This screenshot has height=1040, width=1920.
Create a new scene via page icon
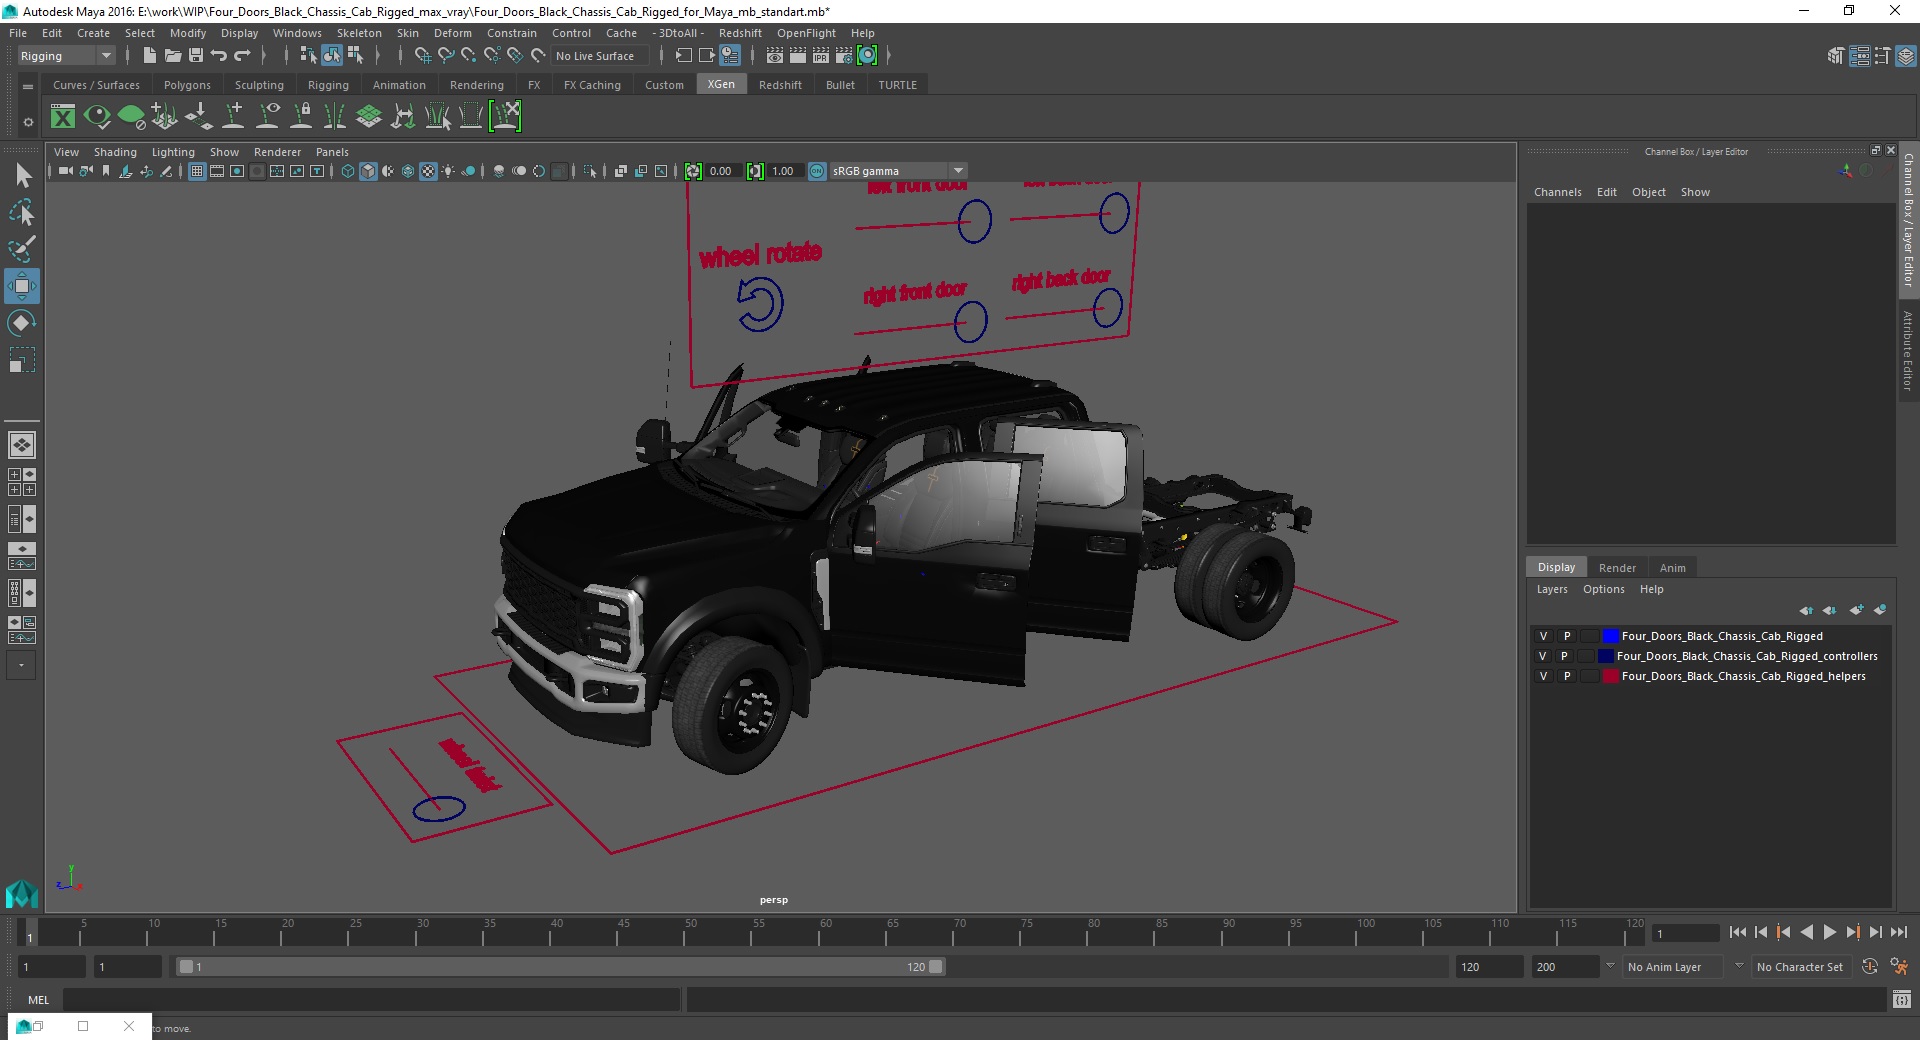[x=149, y=56]
